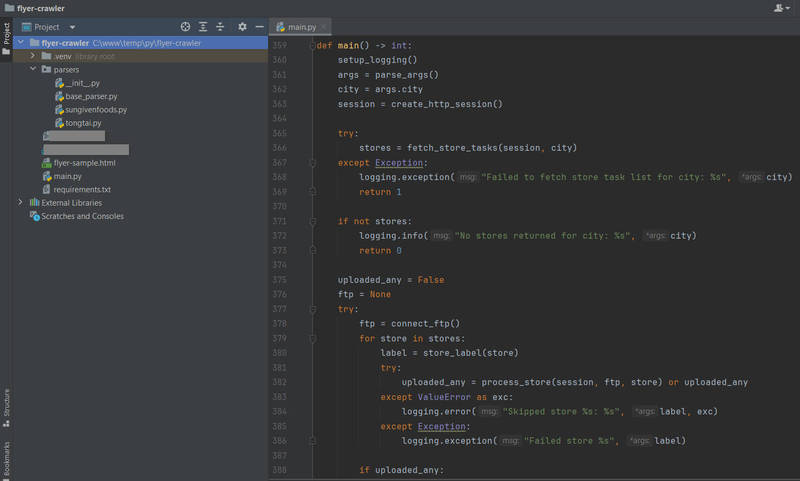Screen dimensions: 800x481
Task: Toggle the Structure tool window stripe button
Action: (x=6, y=408)
